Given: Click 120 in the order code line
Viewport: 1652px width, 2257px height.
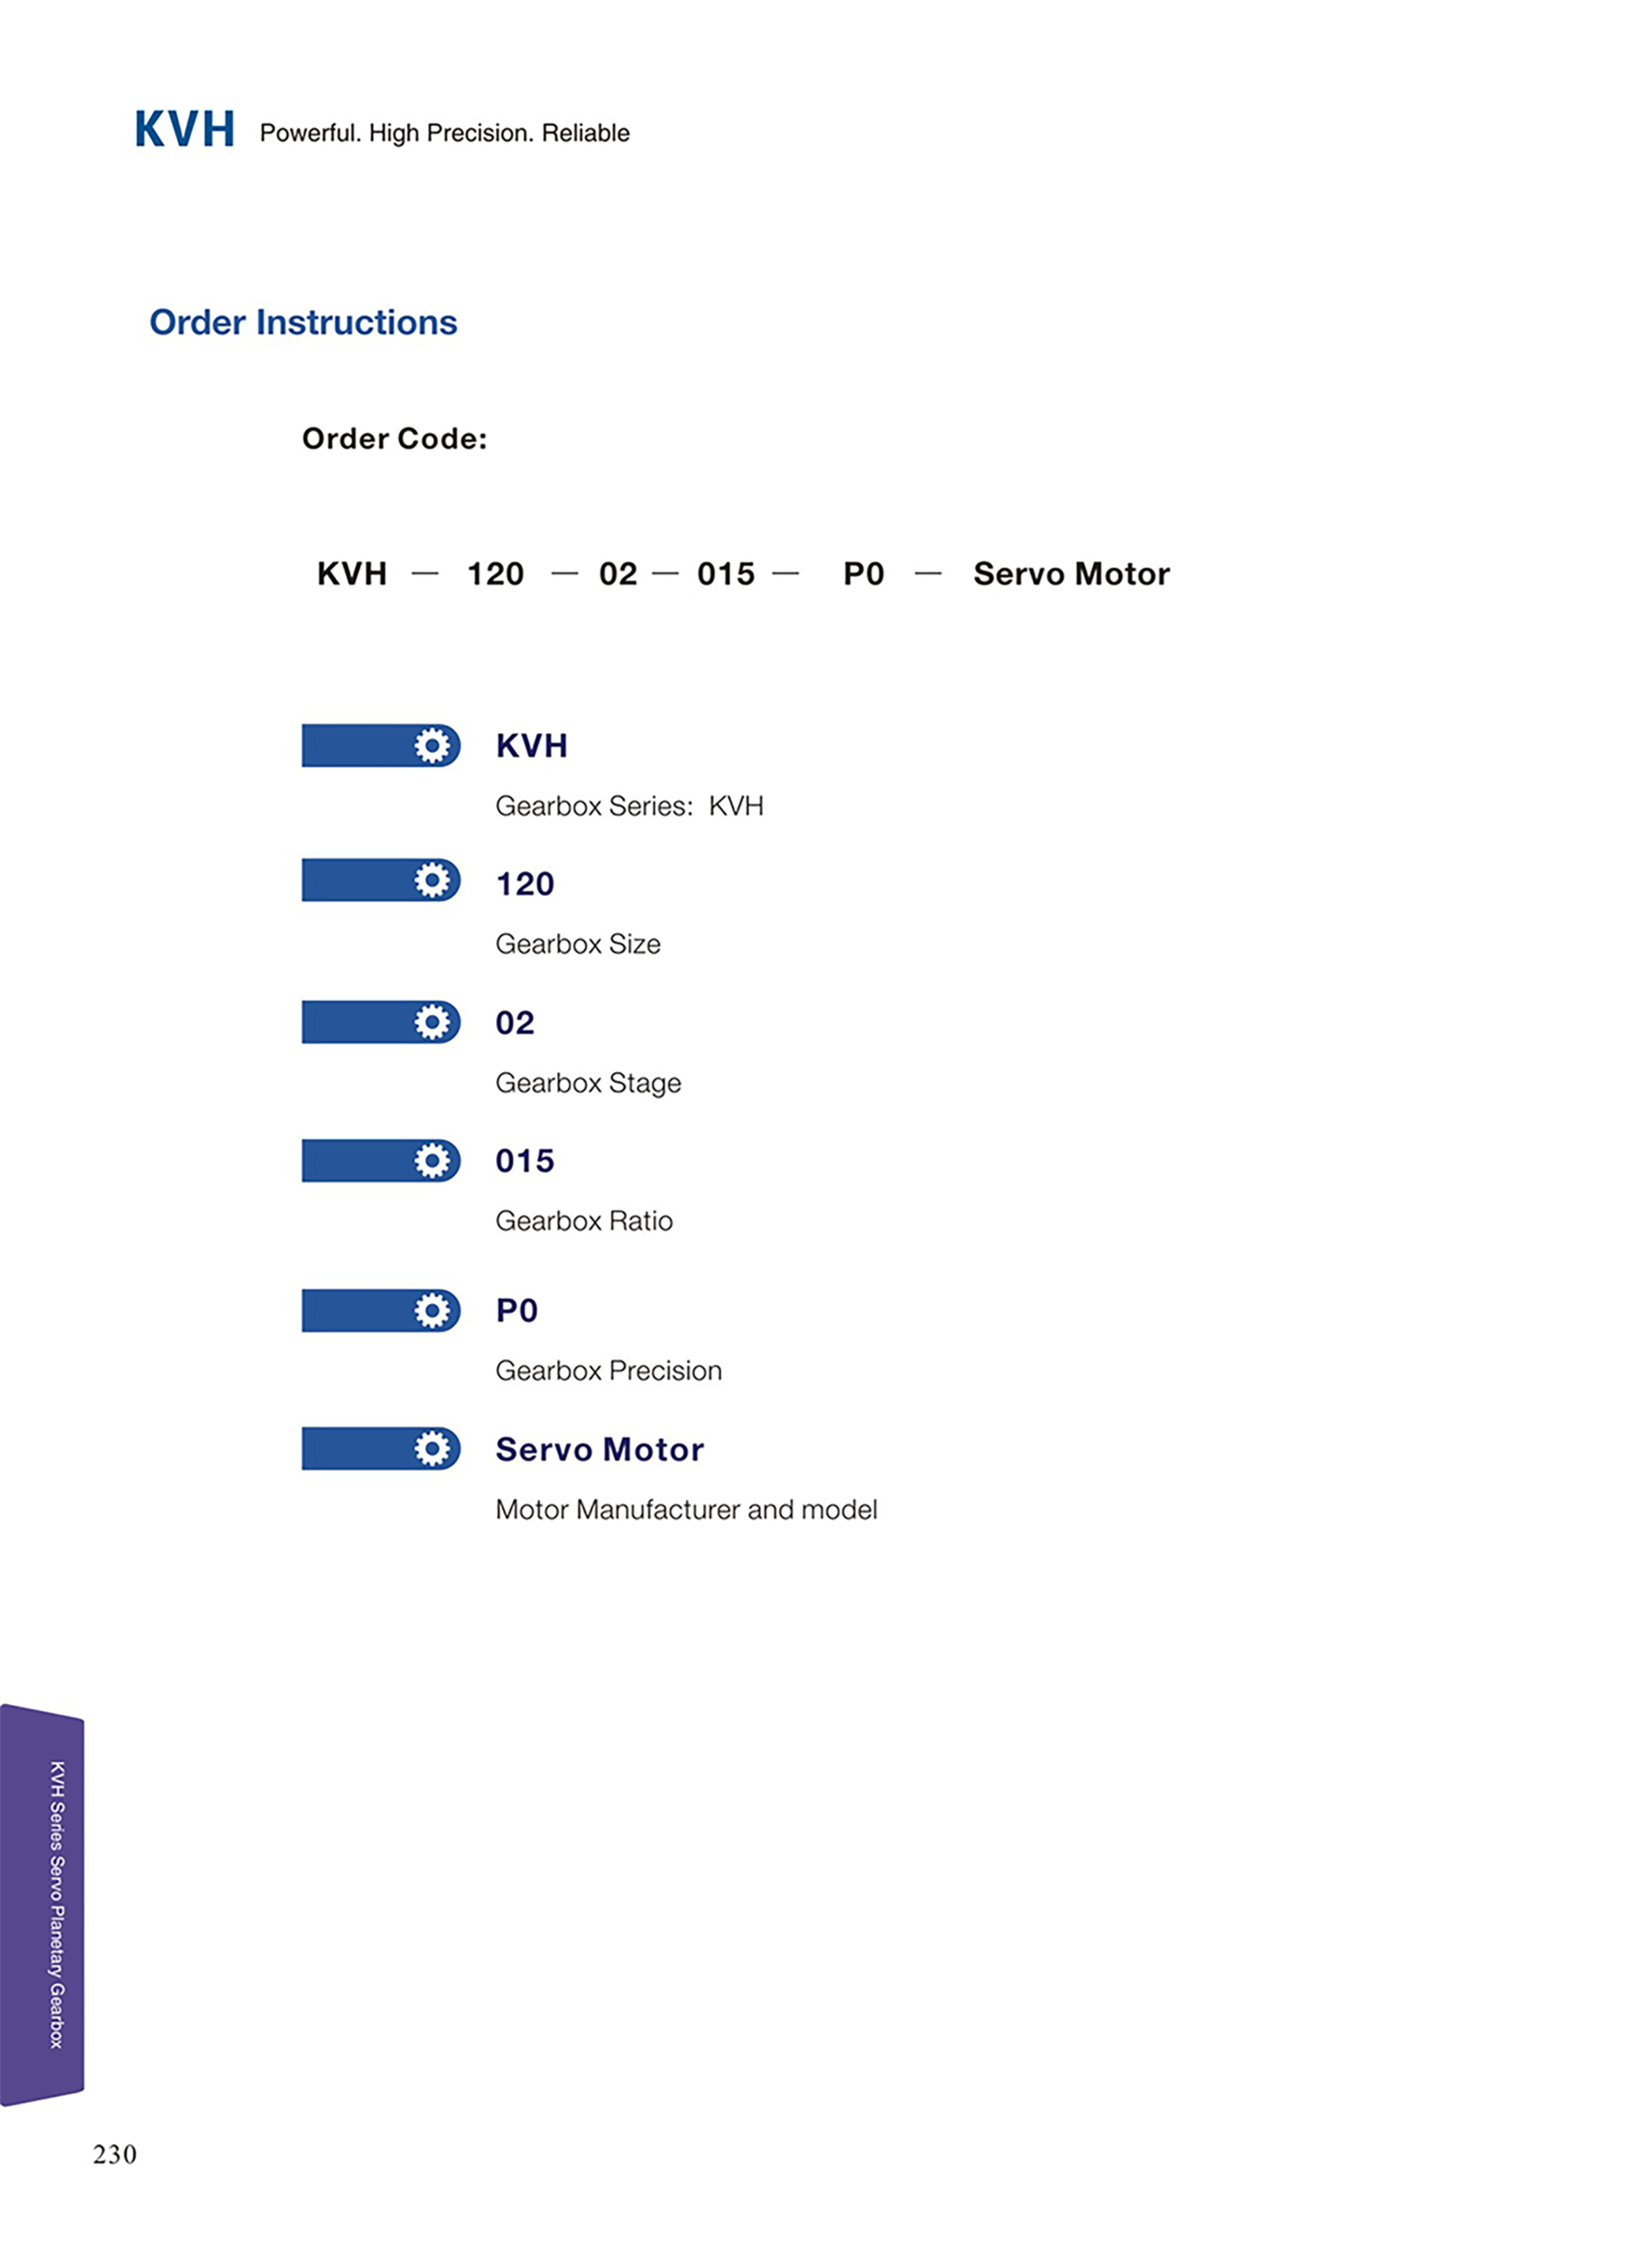Looking at the screenshot, I should (495, 574).
